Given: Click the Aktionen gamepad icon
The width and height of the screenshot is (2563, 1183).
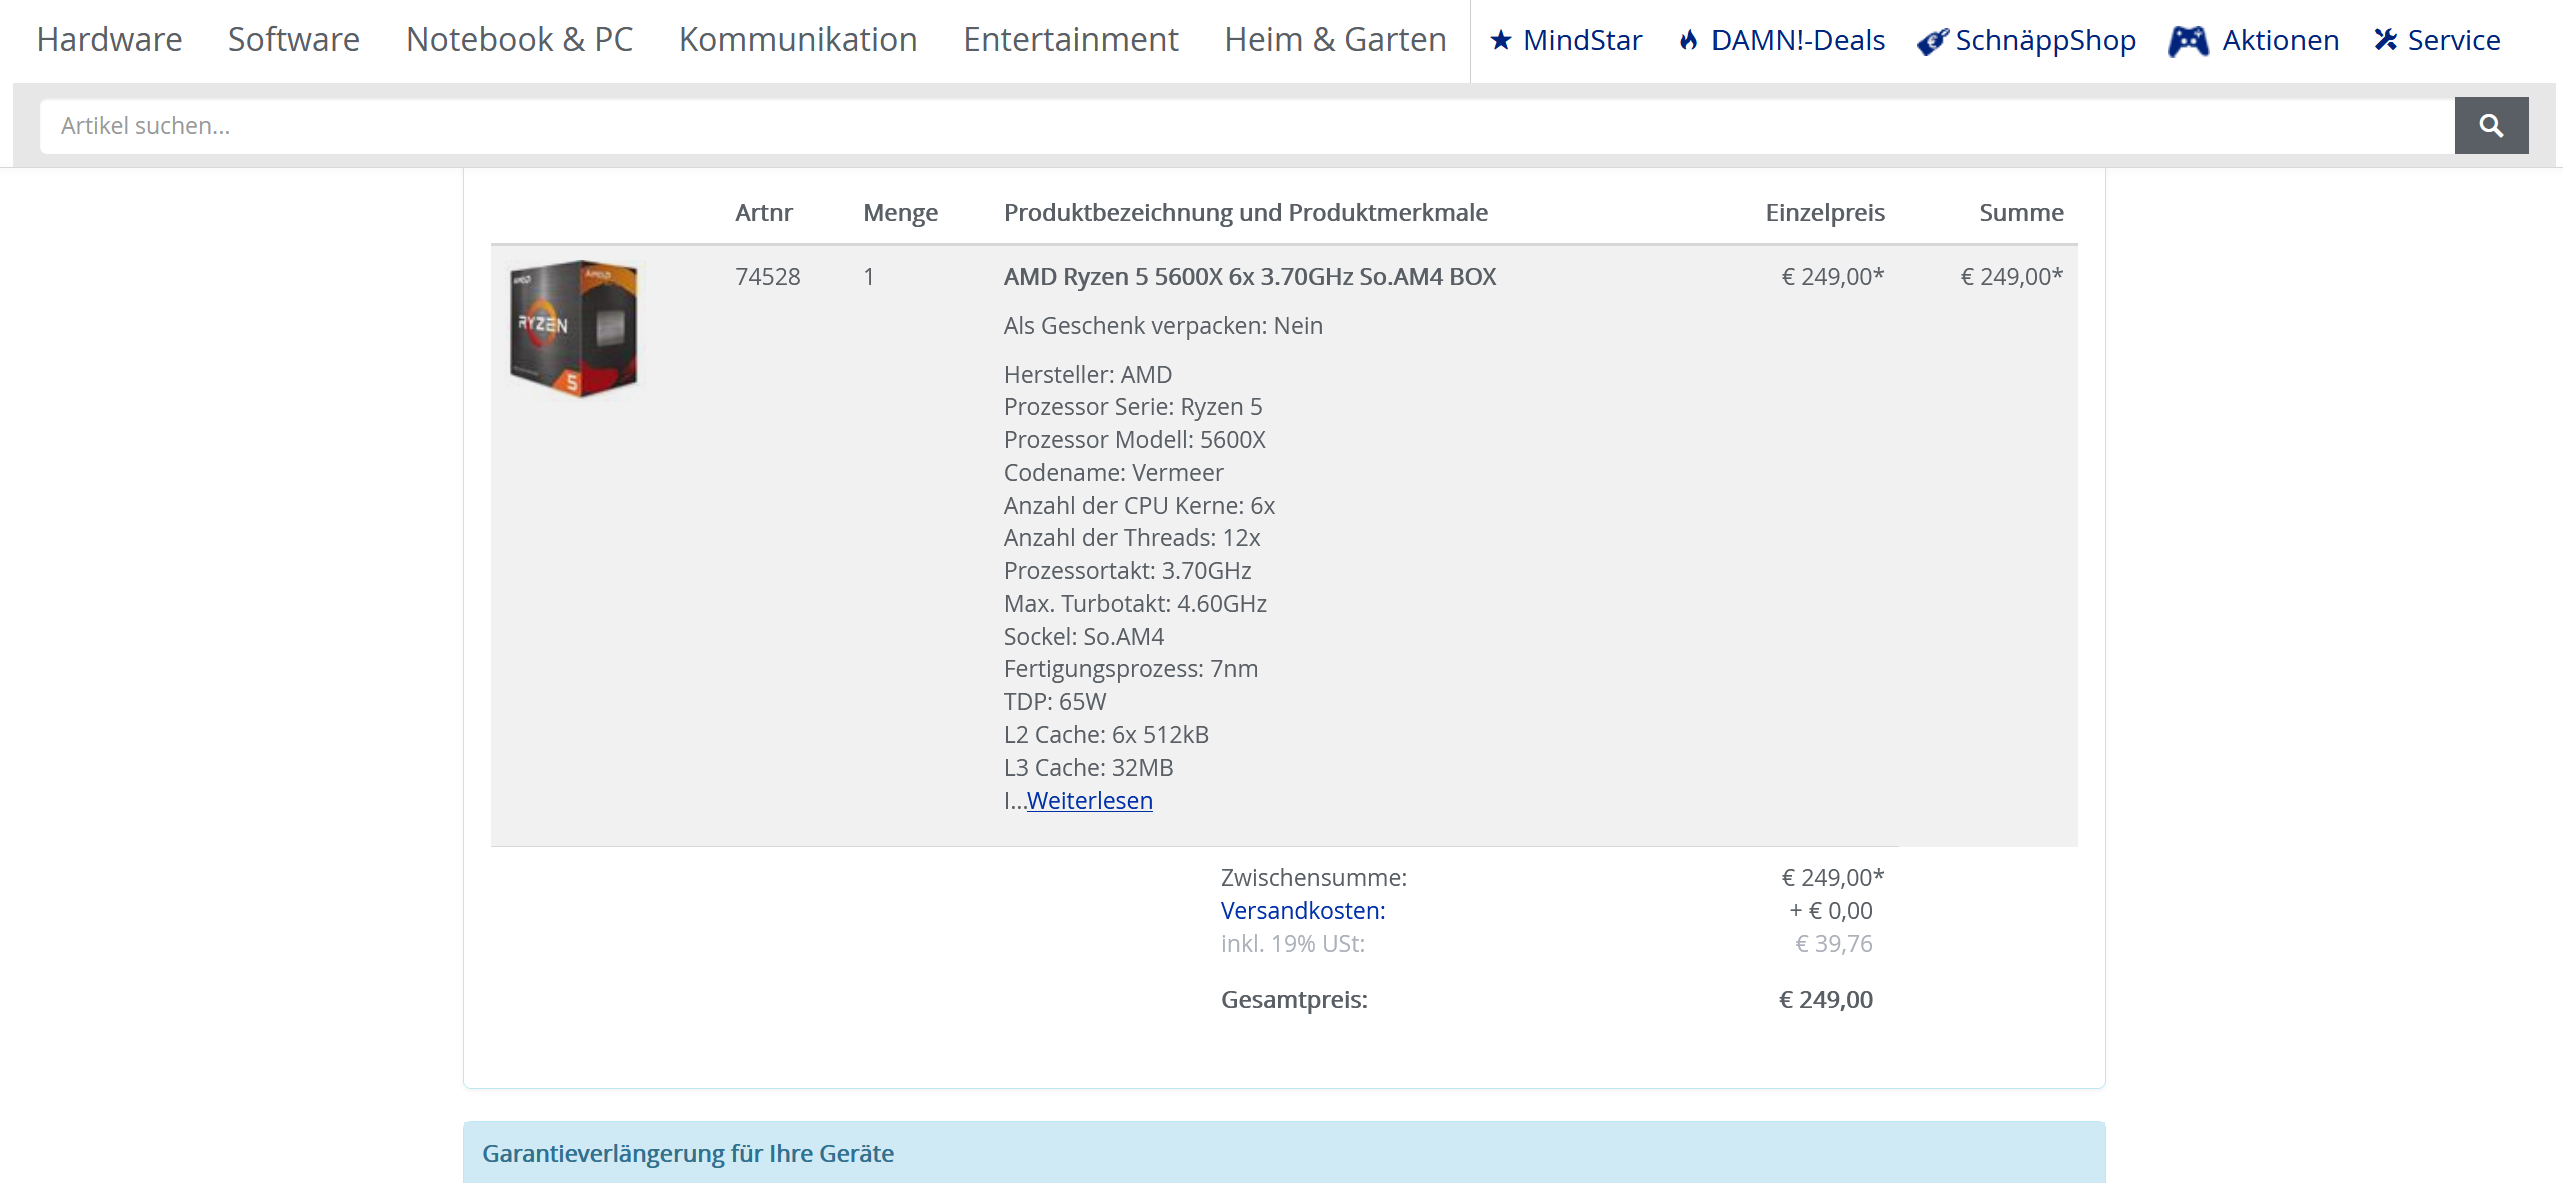Looking at the screenshot, I should tap(2188, 41).
